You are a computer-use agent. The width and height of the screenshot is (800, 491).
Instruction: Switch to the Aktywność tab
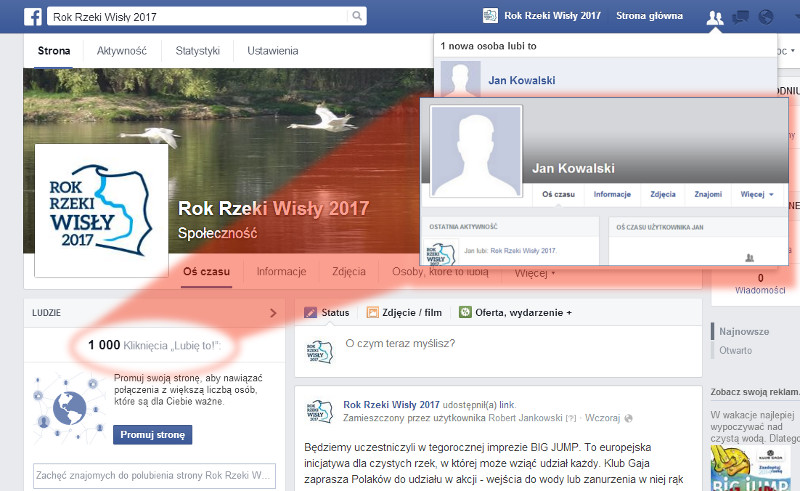[x=121, y=51]
